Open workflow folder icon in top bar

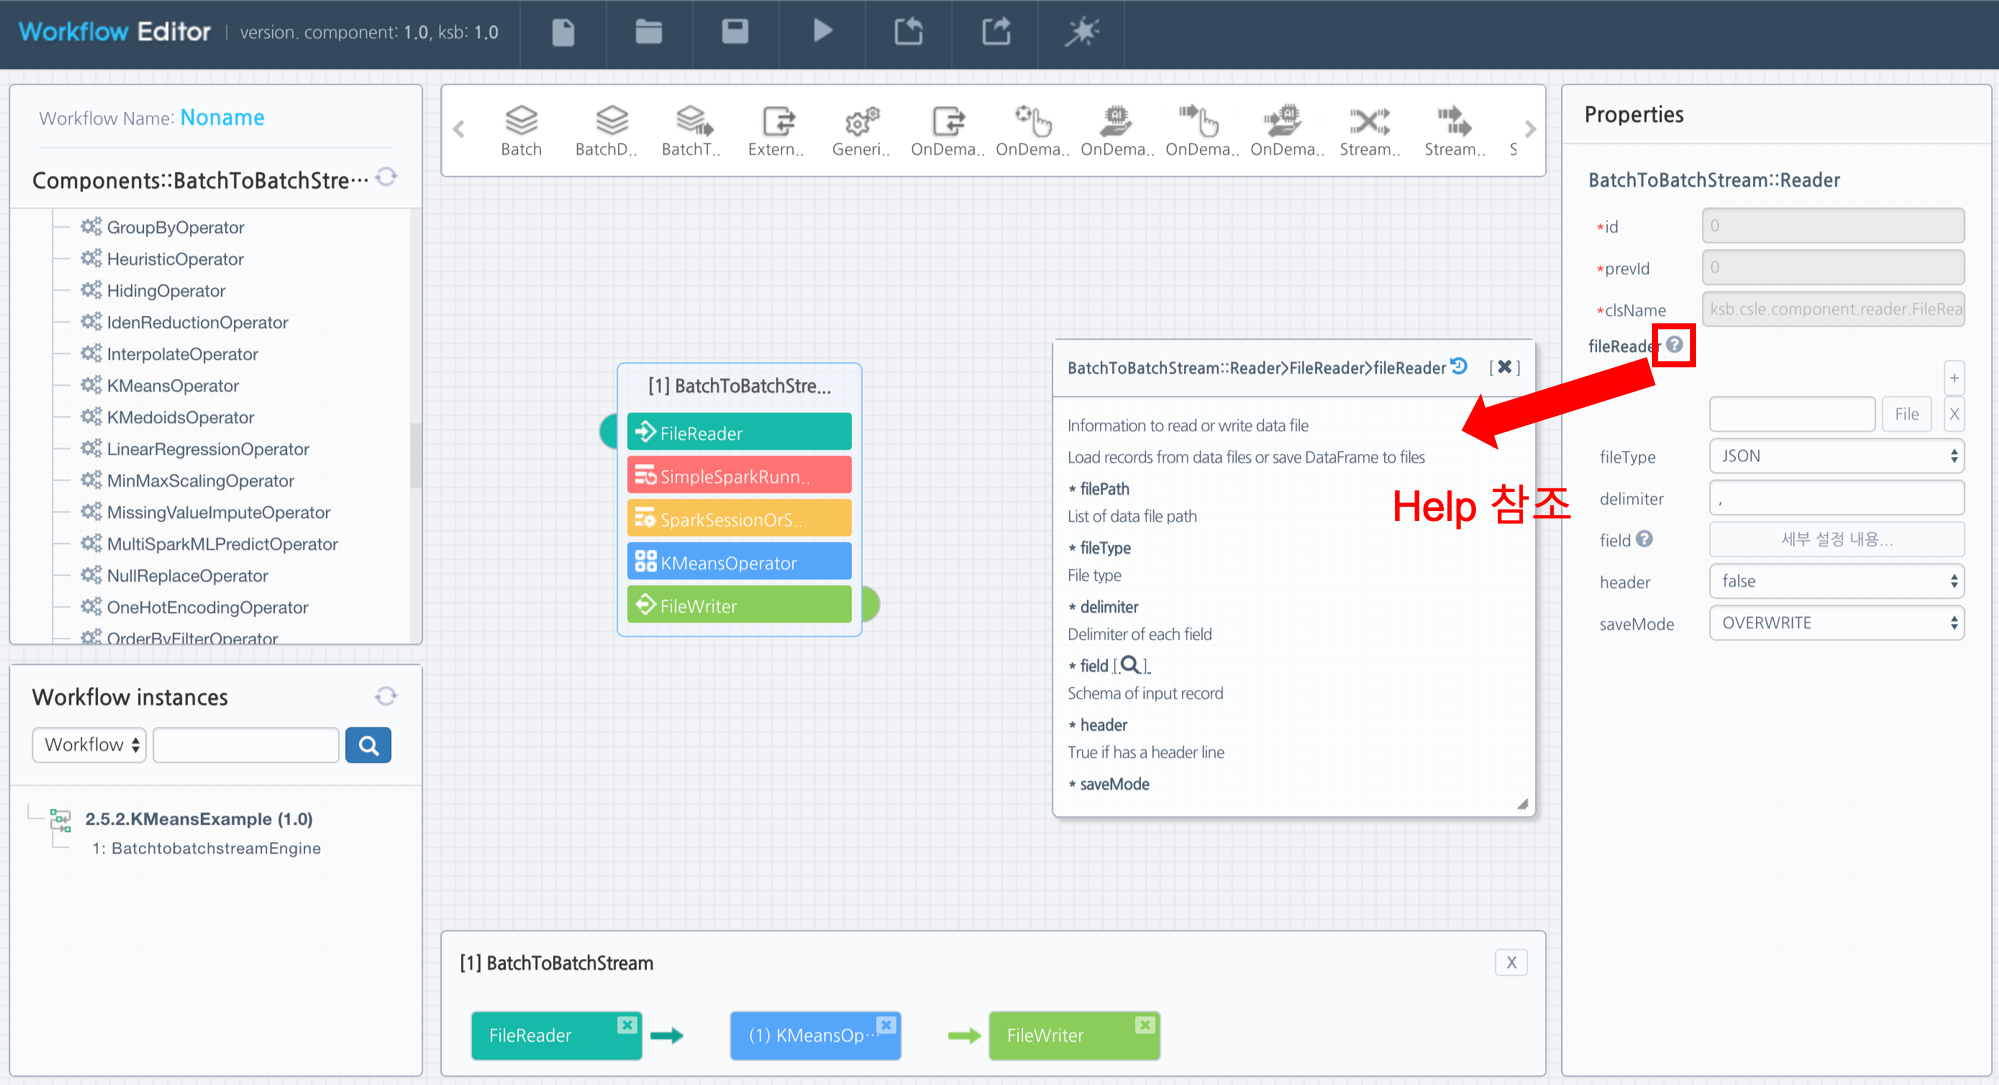point(649,32)
